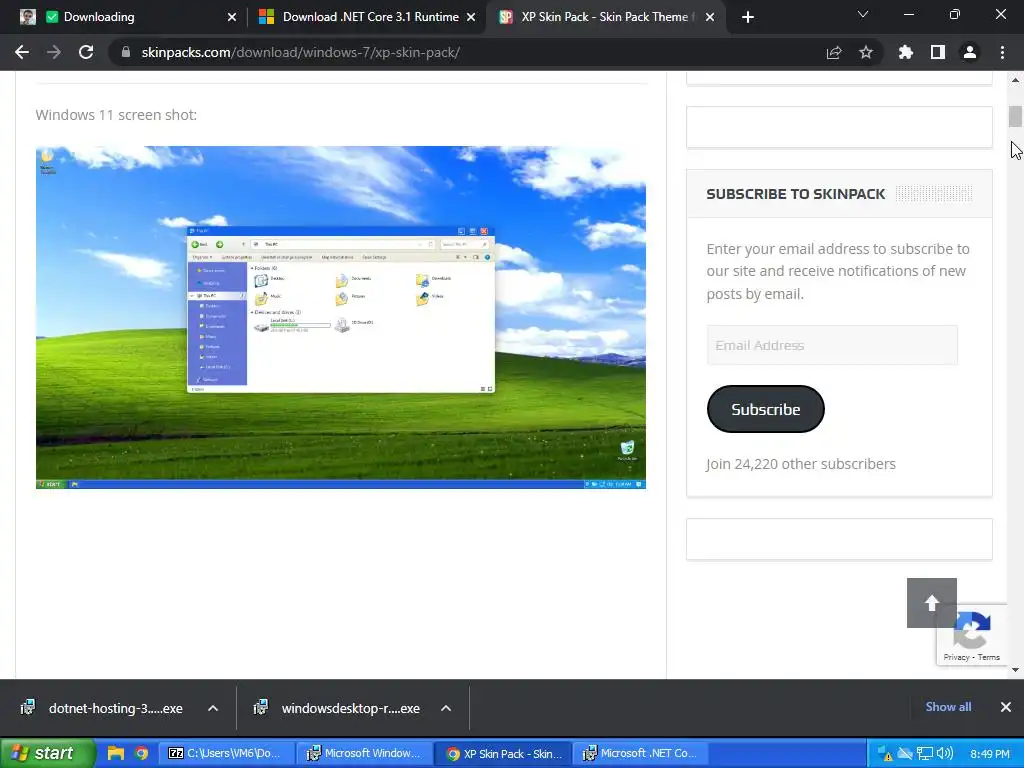Image resolution: width=1024 pixels, height=768 pixels.
Task: Expand options for windowsdesktop-r download
Action: (x=446, y=708)
